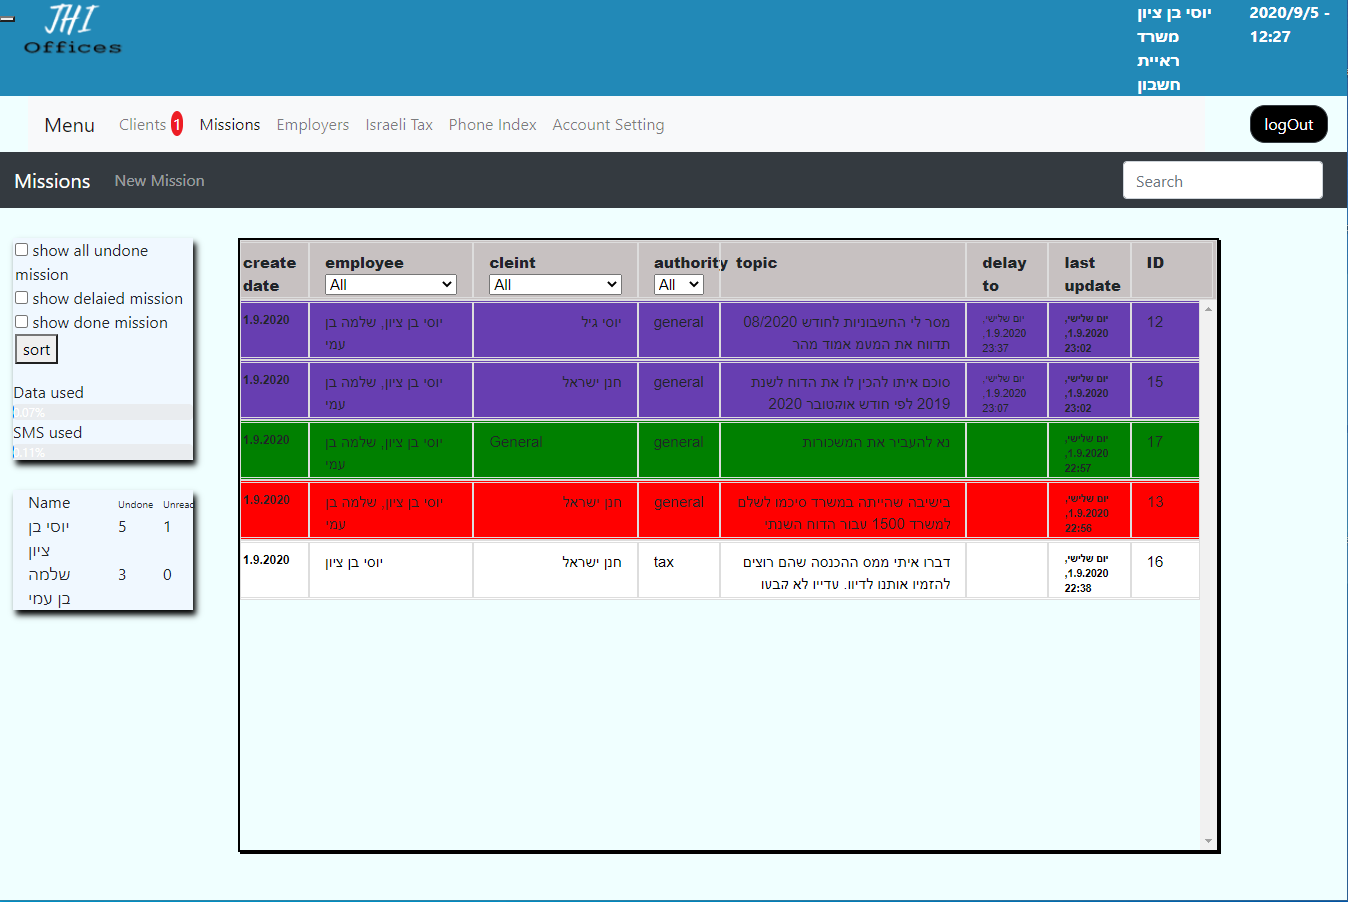Open the employee filter dropdown
This screenshot has width=1348, height=902.
pyautogui.click(x=390, y=285)
